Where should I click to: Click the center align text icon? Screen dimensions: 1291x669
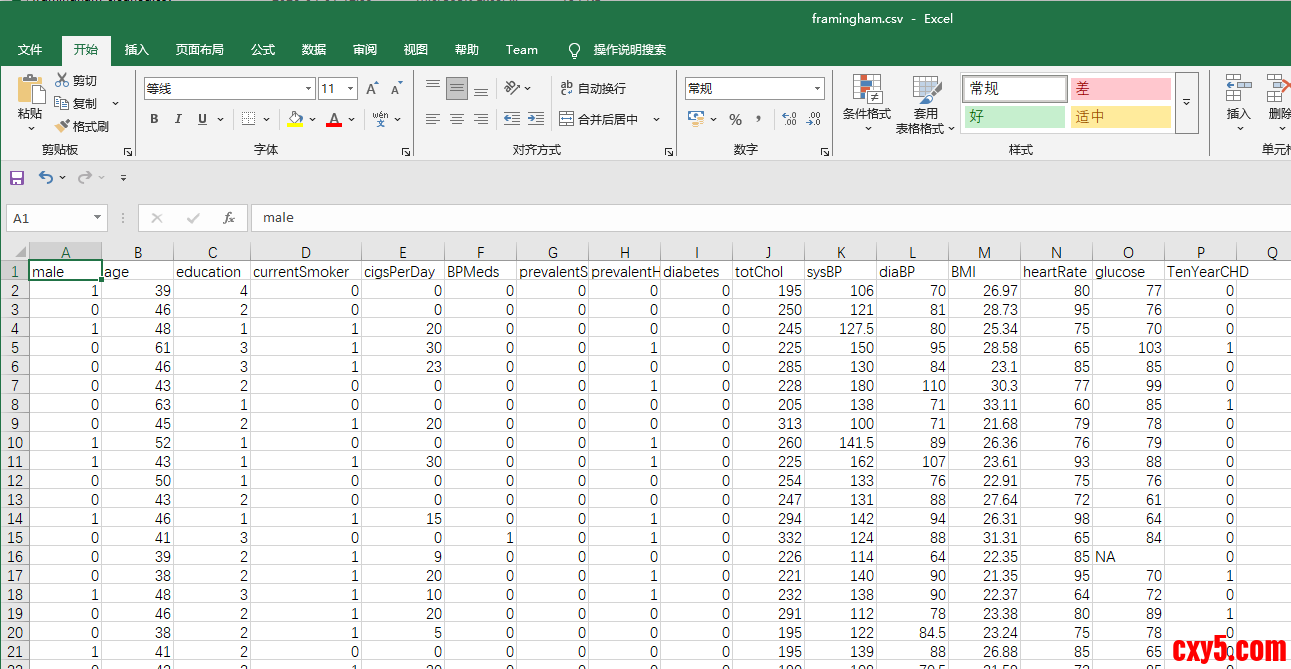coord(457,119)
